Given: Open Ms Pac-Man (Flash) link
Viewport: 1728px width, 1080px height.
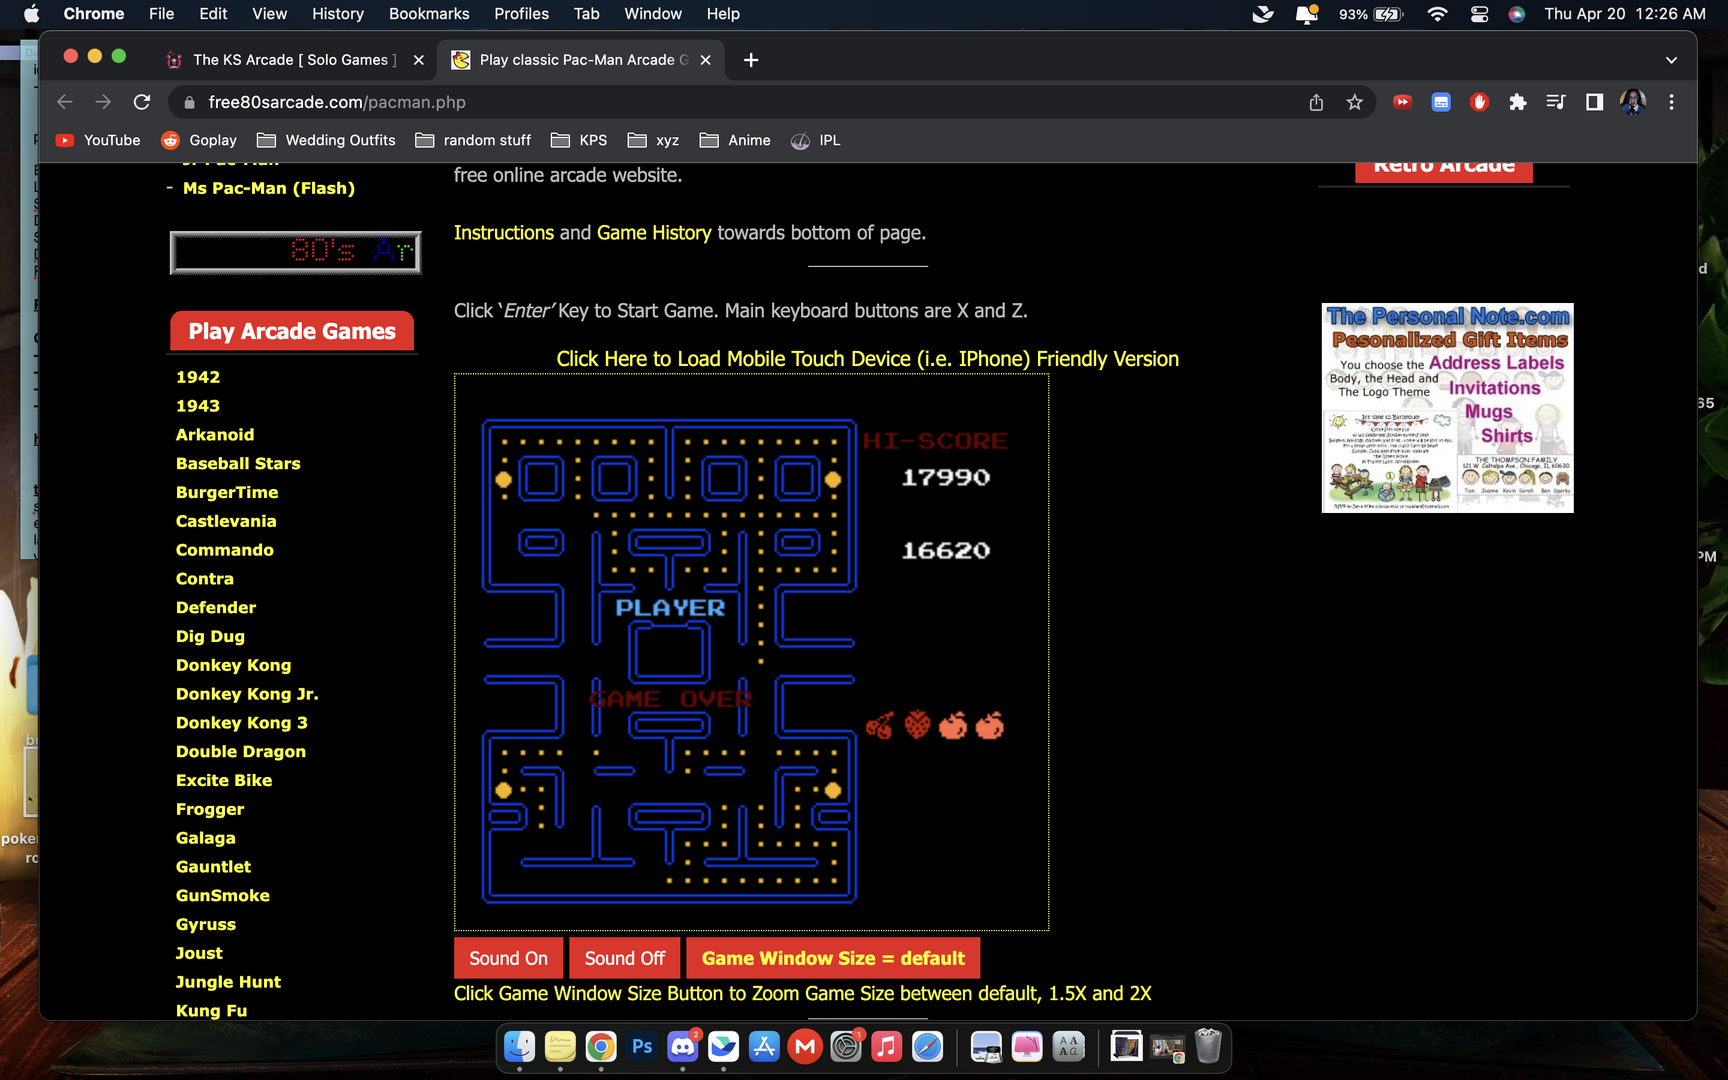Looking at the screenshot, I should click(269, 188).
